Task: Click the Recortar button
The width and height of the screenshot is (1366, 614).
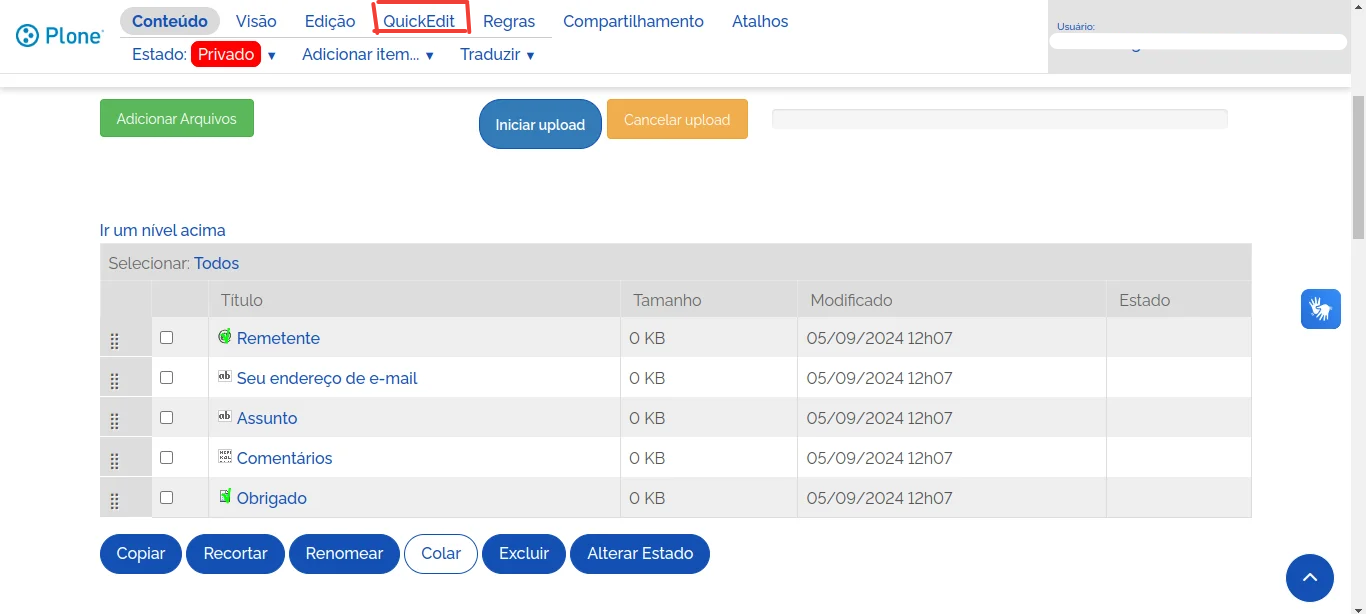Action: coord(235,553)
